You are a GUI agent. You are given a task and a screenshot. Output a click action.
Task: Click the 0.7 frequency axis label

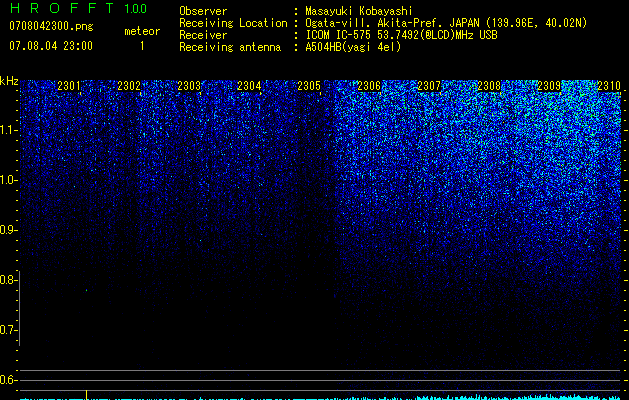(x=8, y=330)
